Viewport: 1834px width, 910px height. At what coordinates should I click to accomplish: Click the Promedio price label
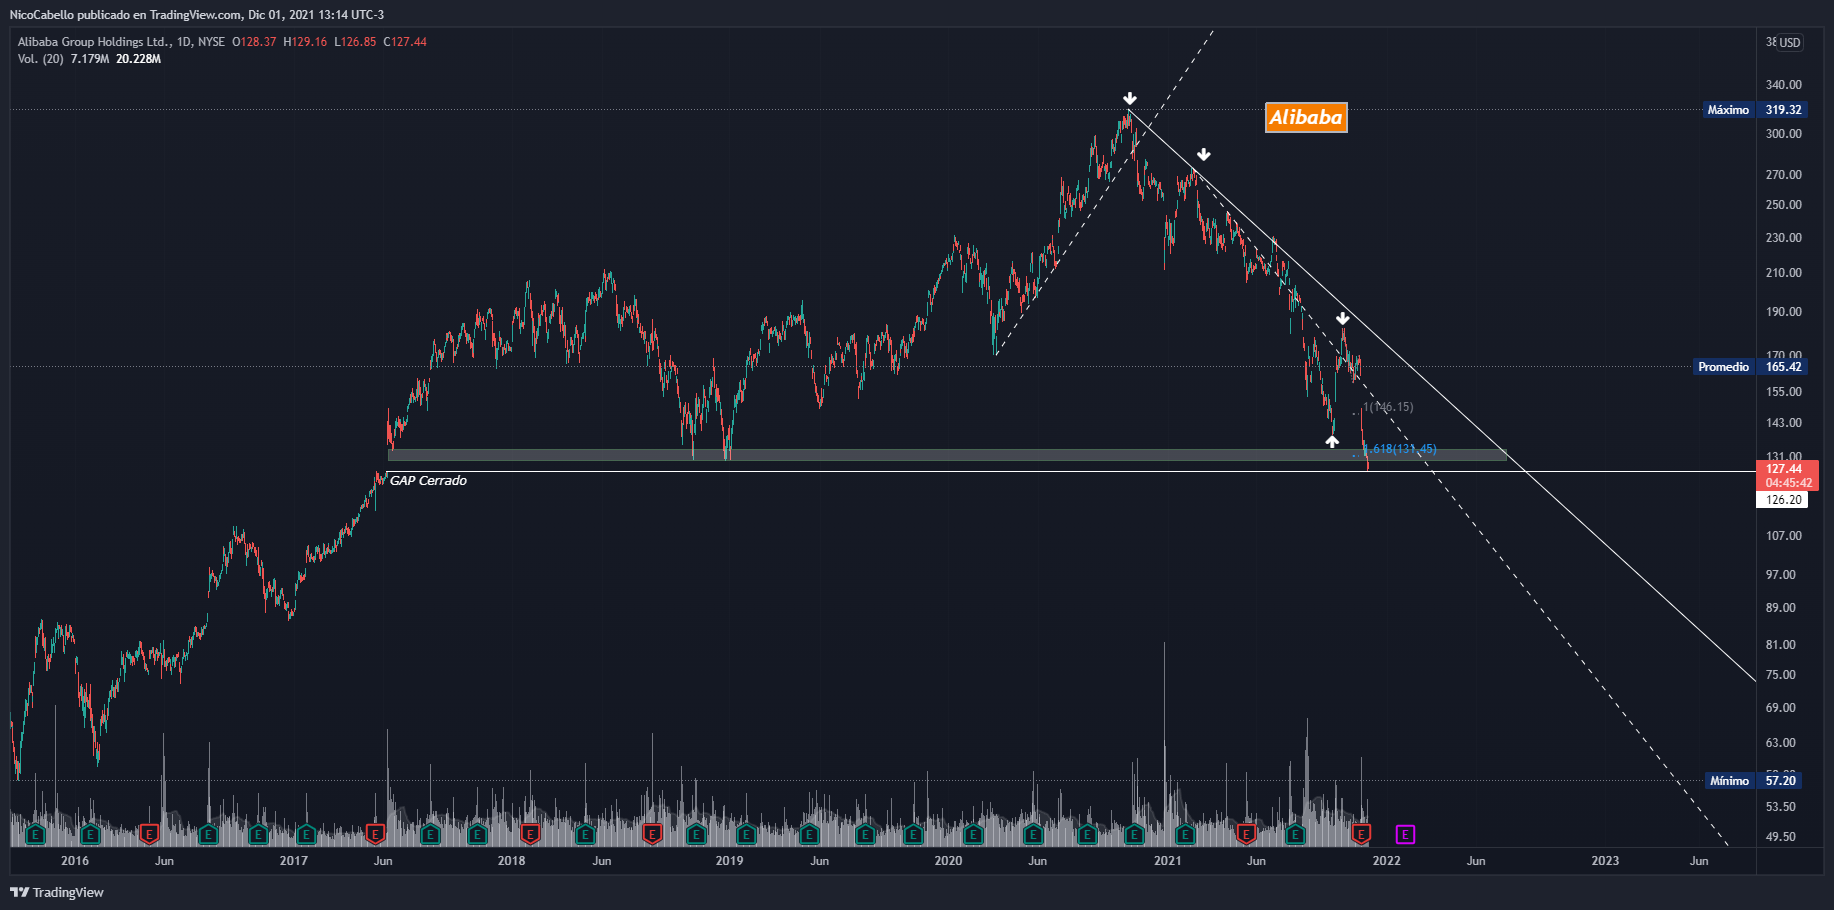(x=1724, y=367)
